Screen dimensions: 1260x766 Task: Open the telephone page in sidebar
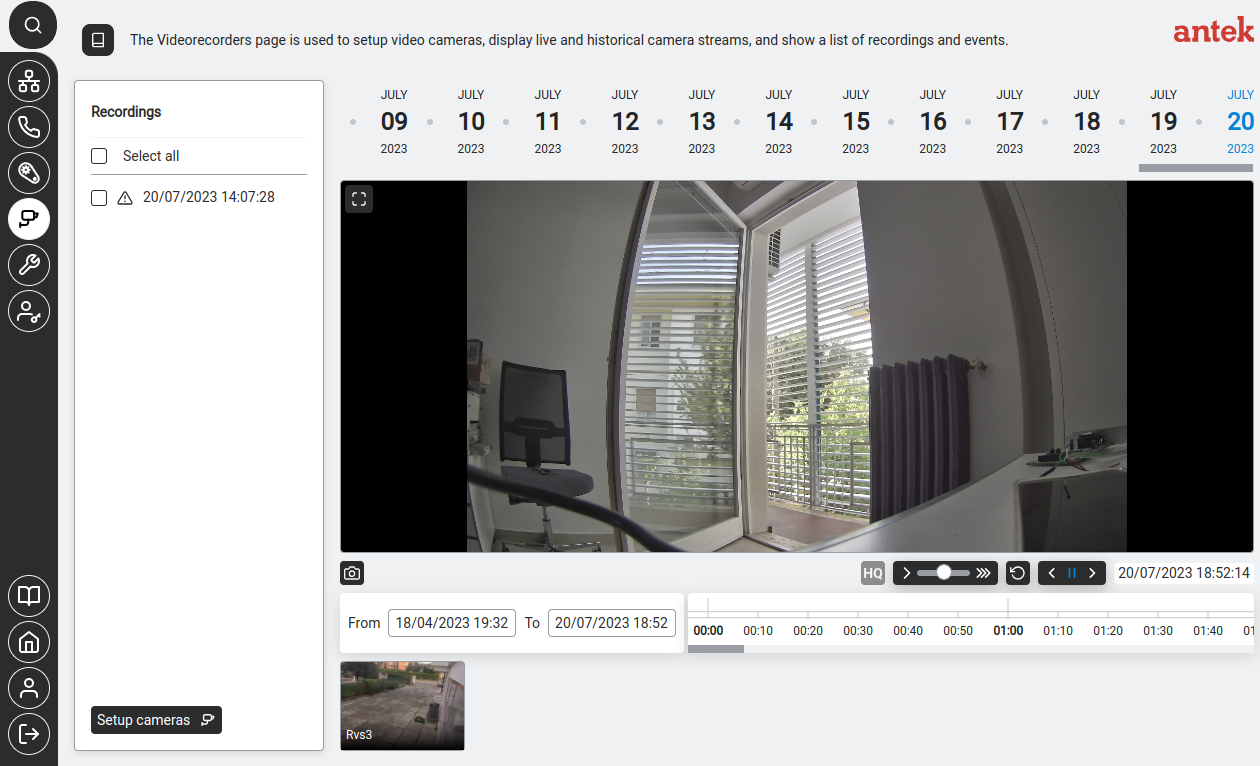(29, 127)
